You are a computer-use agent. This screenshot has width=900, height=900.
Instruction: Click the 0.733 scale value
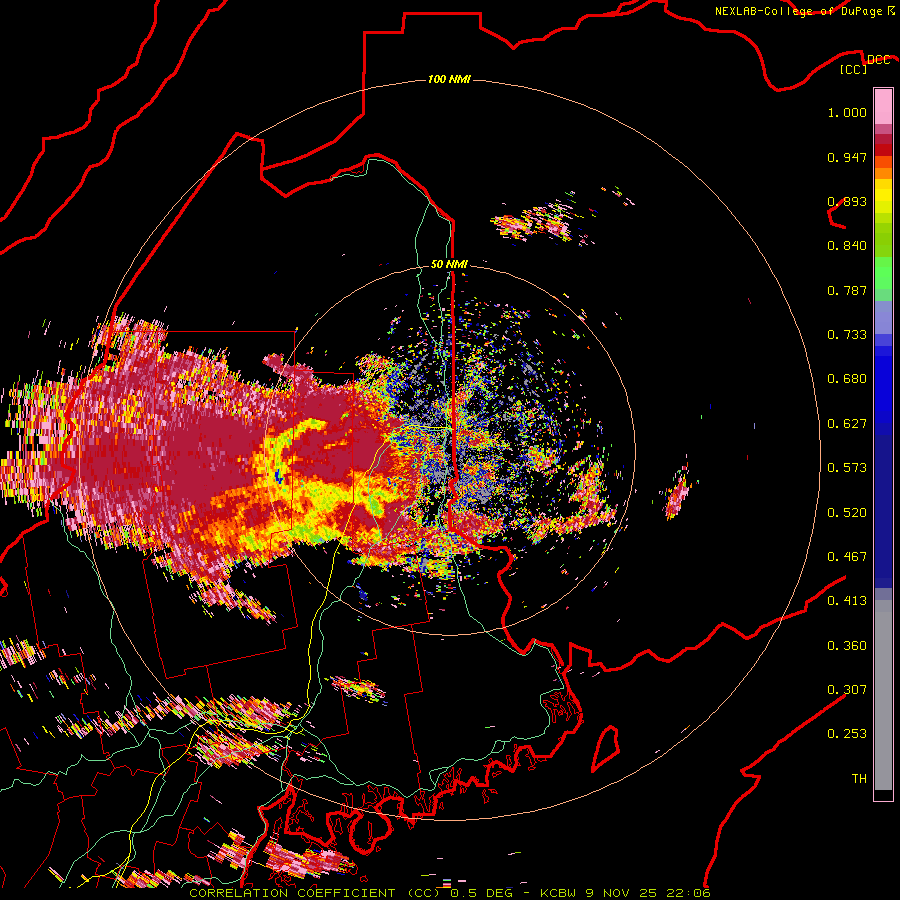point(847,335)
